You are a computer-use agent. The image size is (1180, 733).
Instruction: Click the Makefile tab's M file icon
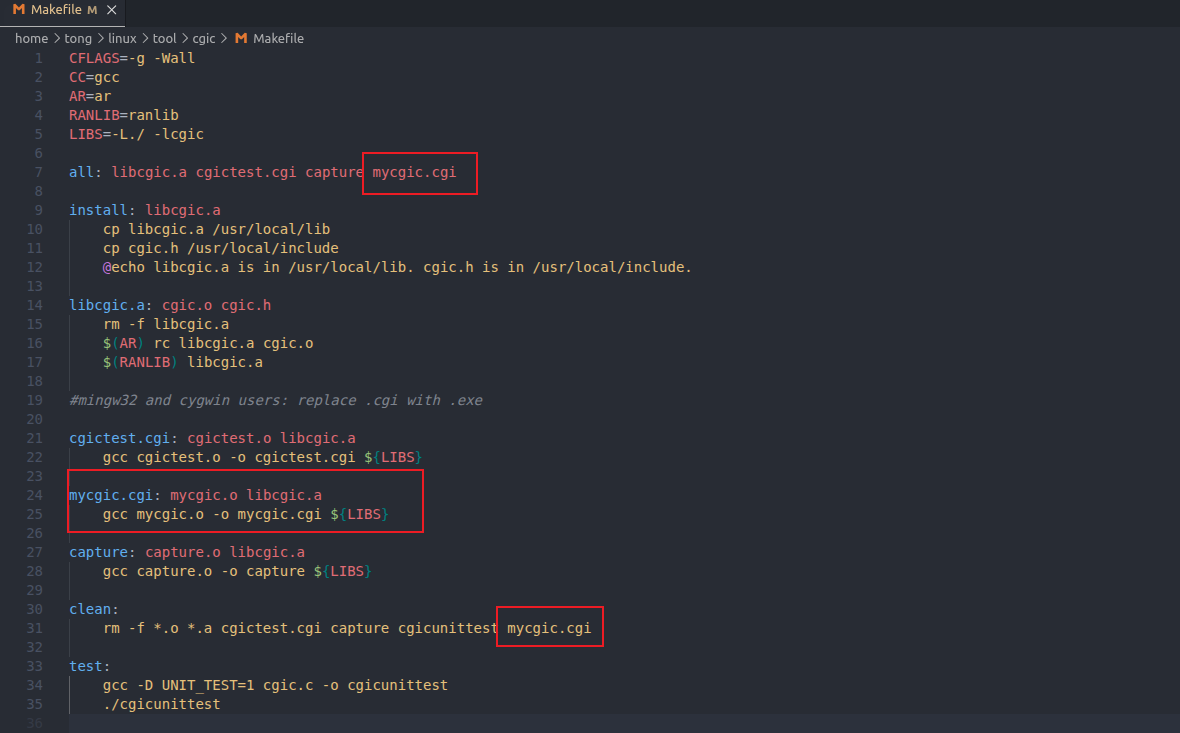click(x=19, y=10)
